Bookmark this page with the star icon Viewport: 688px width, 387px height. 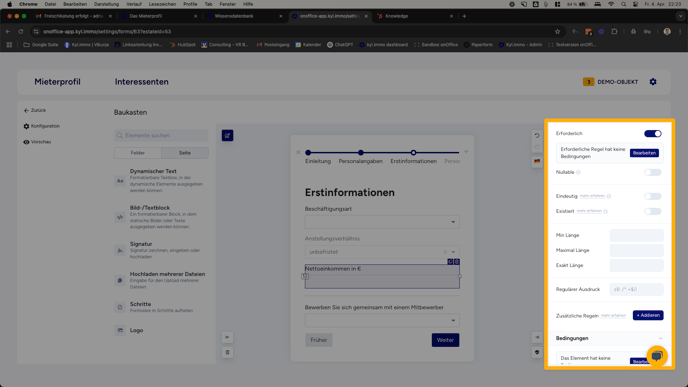coord(557,32)
